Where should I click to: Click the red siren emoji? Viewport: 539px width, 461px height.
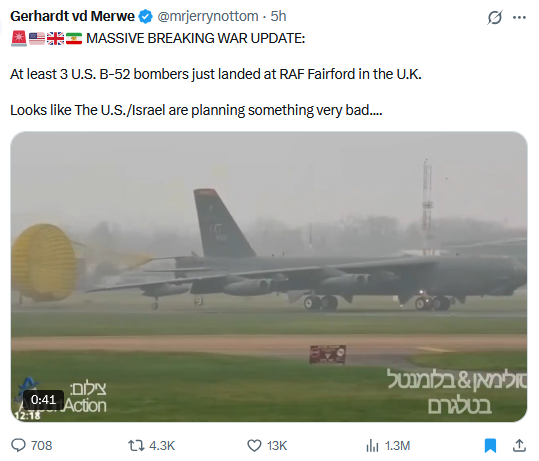pyautogui.click(x=19, y=38)
